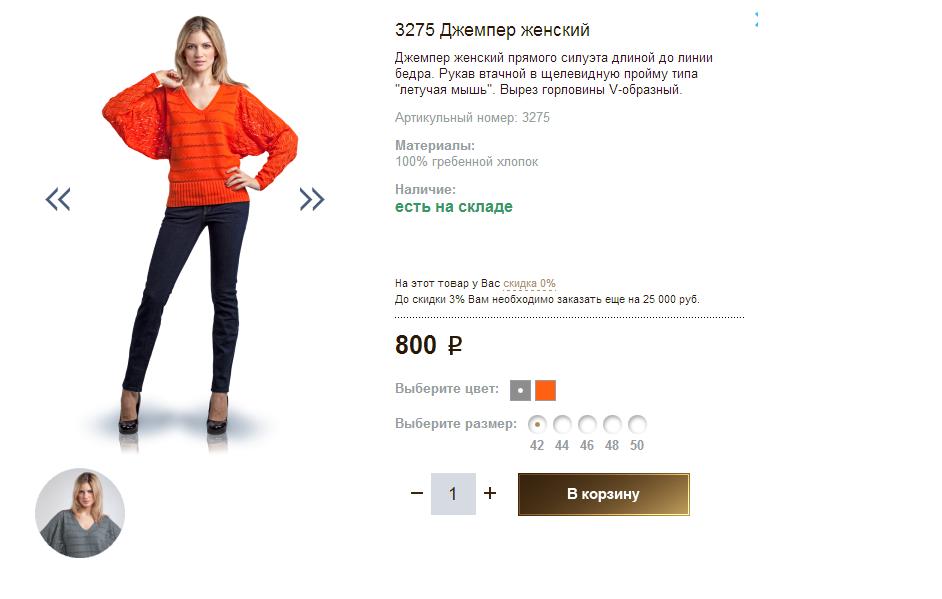
Task: Show next product photo with right arrows
Action: tap(312, 199)
